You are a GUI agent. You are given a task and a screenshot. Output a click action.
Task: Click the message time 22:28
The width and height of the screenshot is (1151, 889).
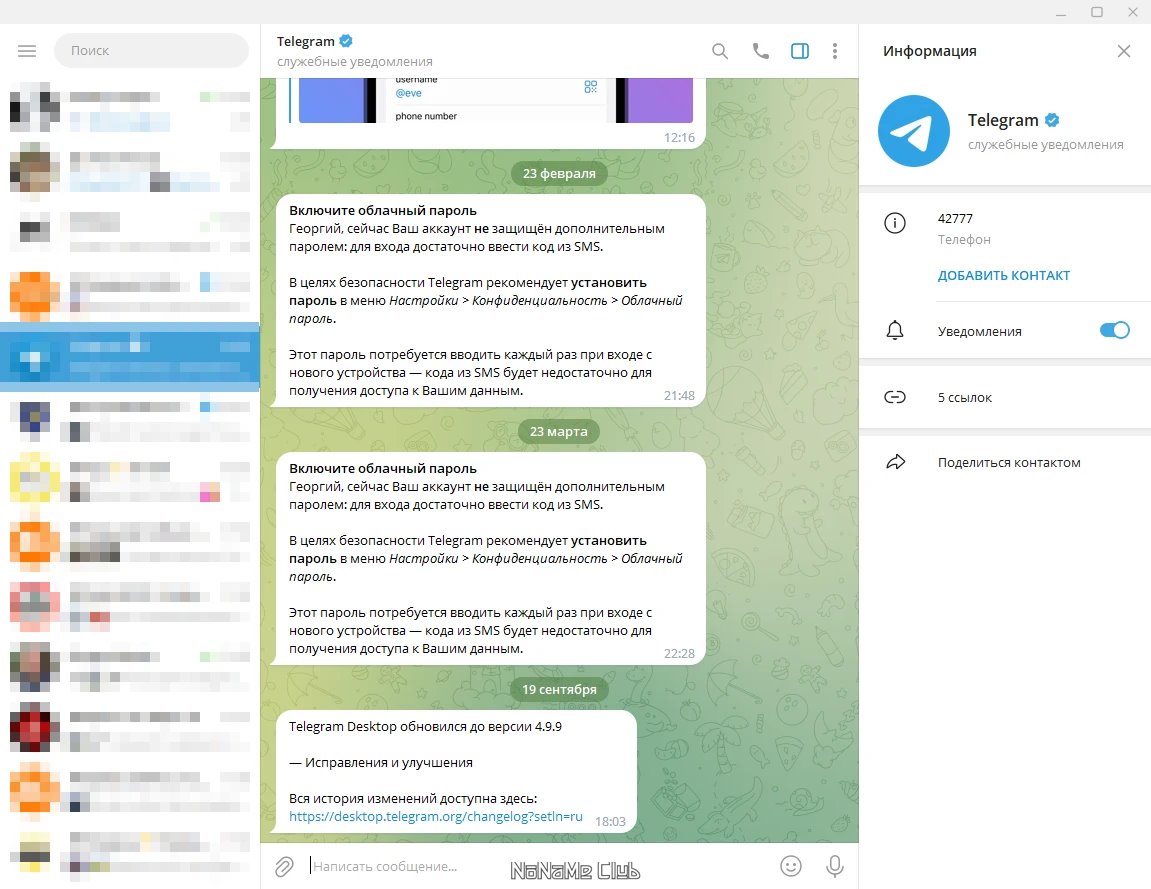[x=679, y=653]
